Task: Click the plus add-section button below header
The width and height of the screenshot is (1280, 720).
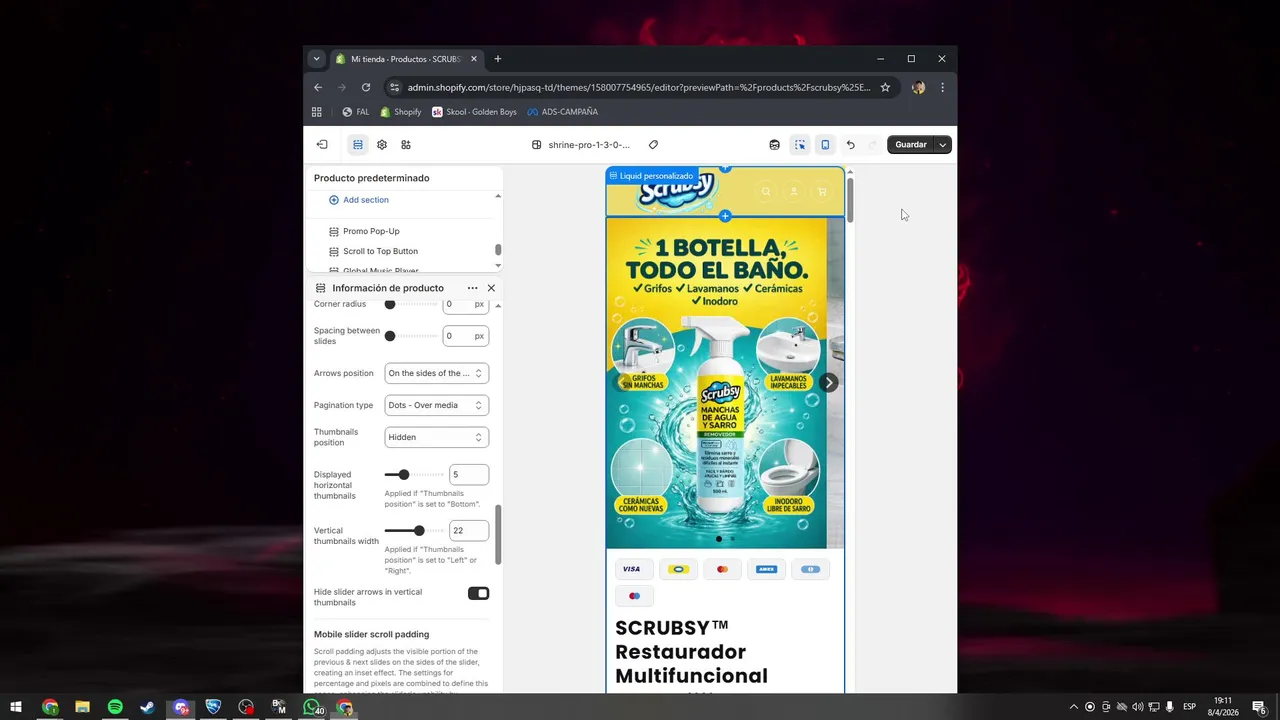Action: pyautogui.click(x=725, y=216)
